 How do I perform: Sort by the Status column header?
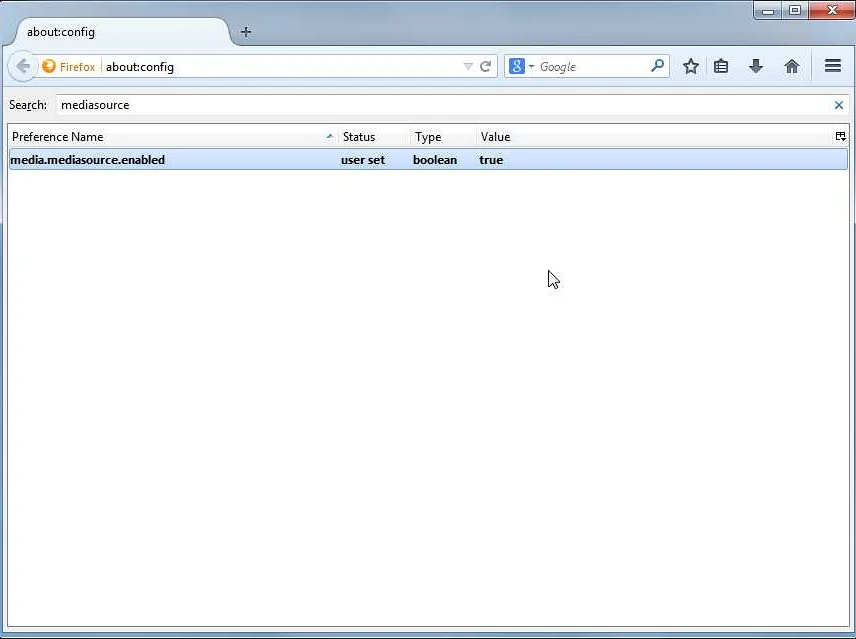point(372,137)
